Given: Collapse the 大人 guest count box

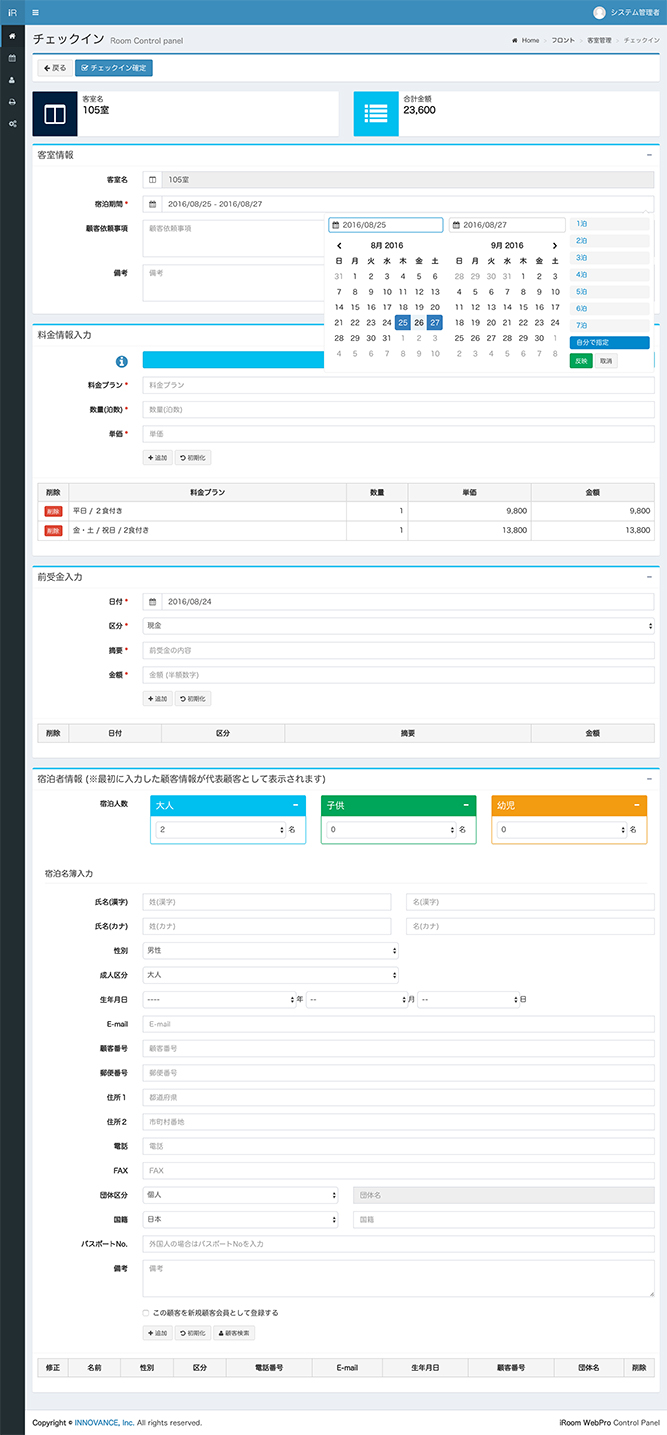Looking at the screenshot, I should (295, 805).
